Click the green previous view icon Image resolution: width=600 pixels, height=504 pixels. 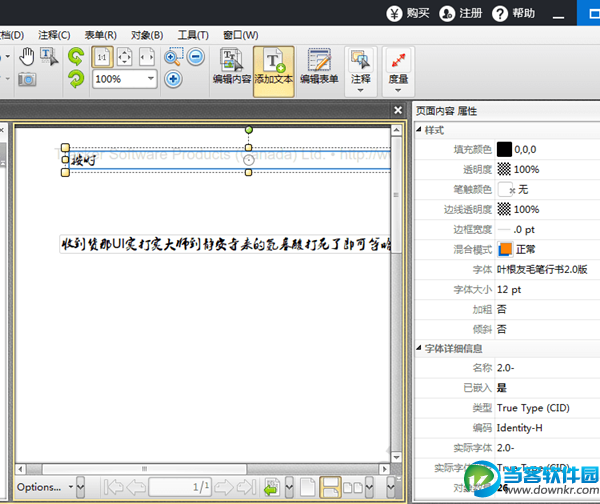point(272,487)
